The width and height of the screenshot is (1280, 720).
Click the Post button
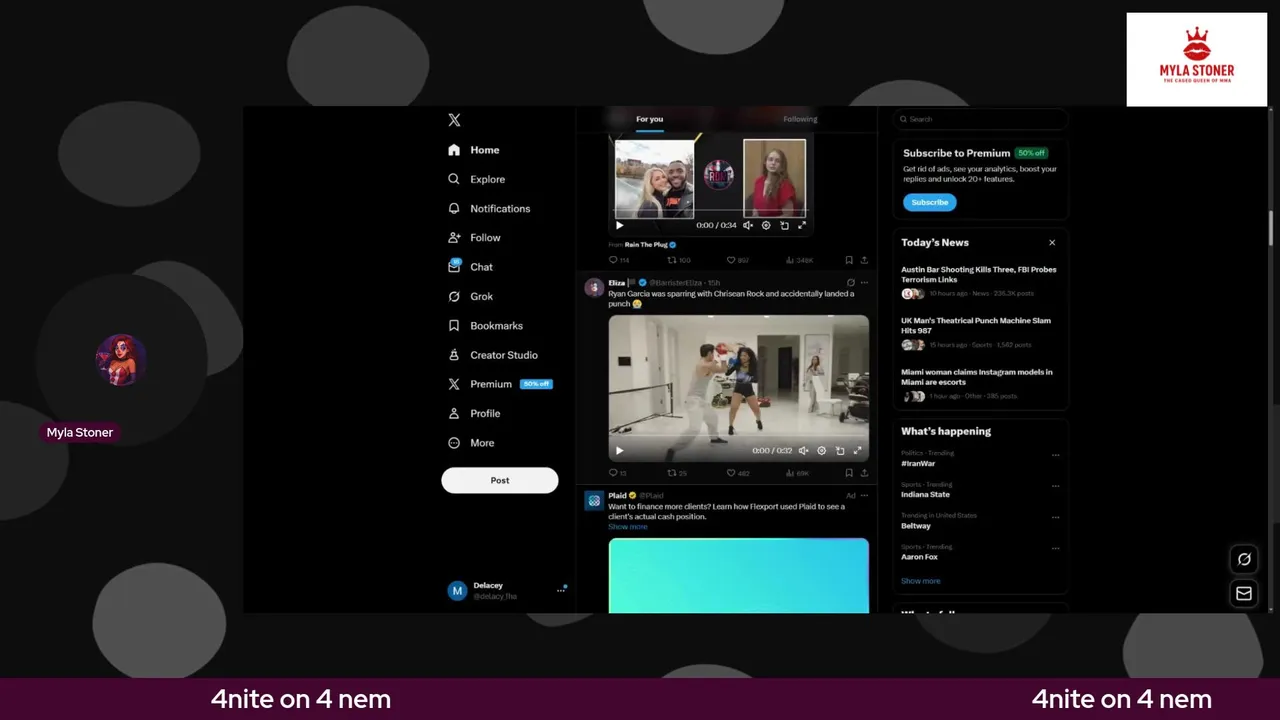click(500, 480)
